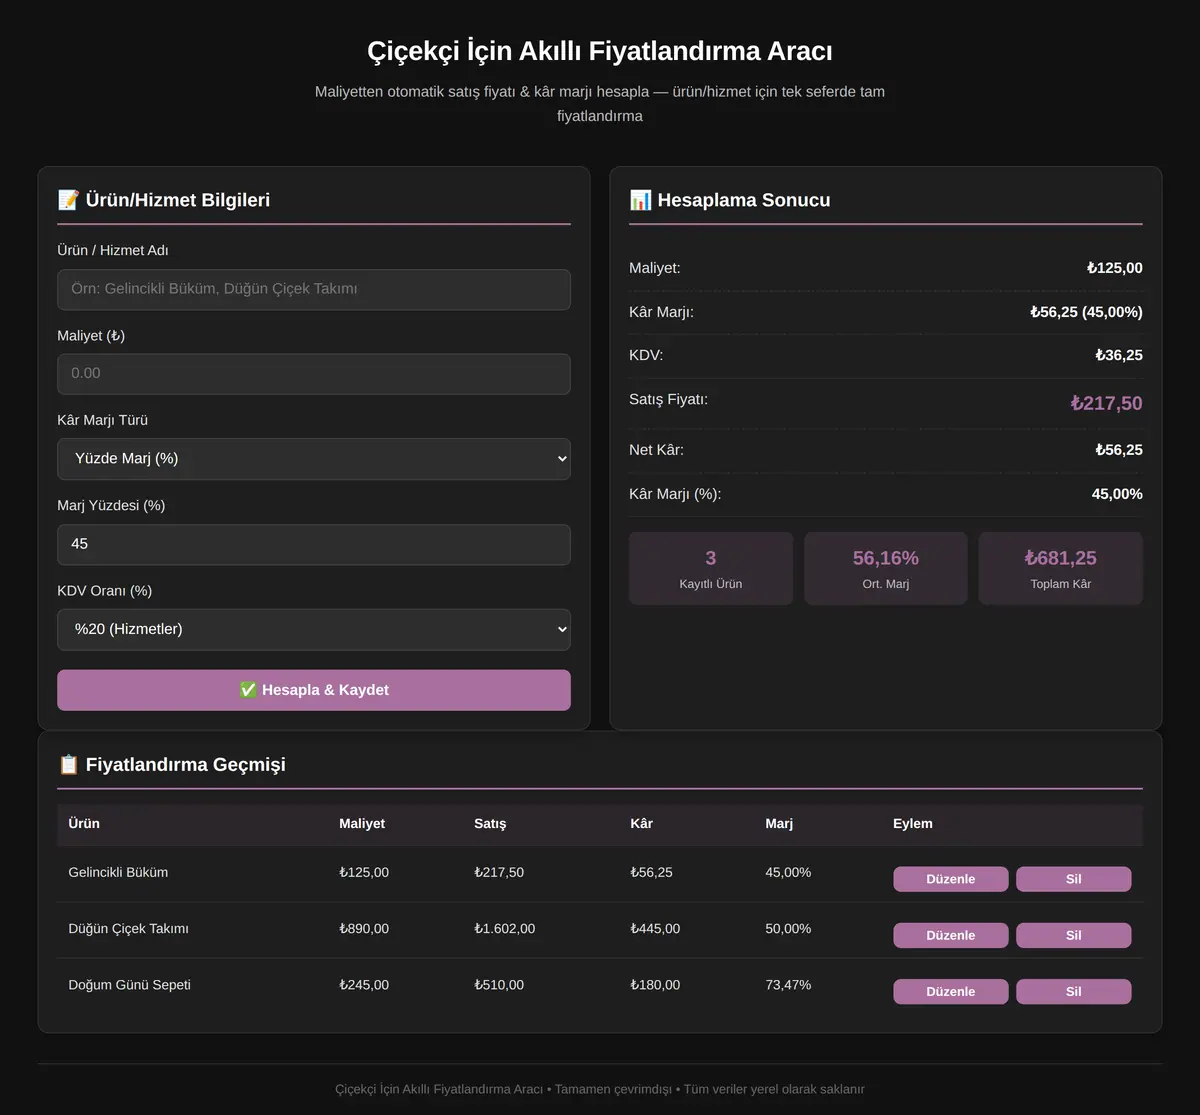This screenshot has width=1200, height=1115.
Task: Click the Ürün column header
Action: pyautogui.click(x=84, y=824)
